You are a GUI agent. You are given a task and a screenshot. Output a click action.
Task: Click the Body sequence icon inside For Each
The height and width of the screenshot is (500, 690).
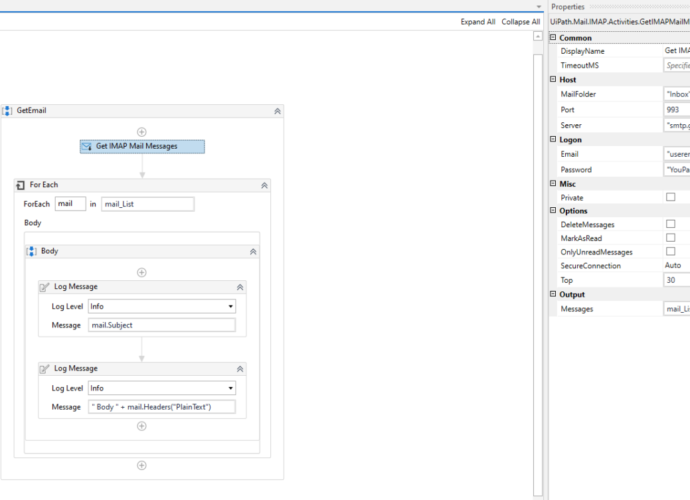click(x=32, y=251)
